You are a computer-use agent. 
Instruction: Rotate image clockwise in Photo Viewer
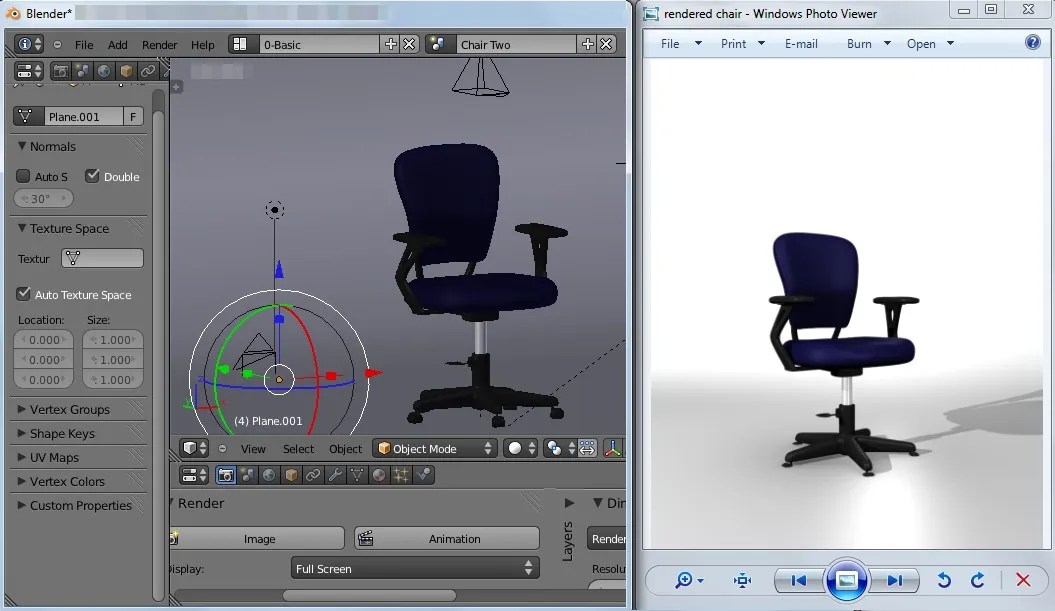(977, 580)
